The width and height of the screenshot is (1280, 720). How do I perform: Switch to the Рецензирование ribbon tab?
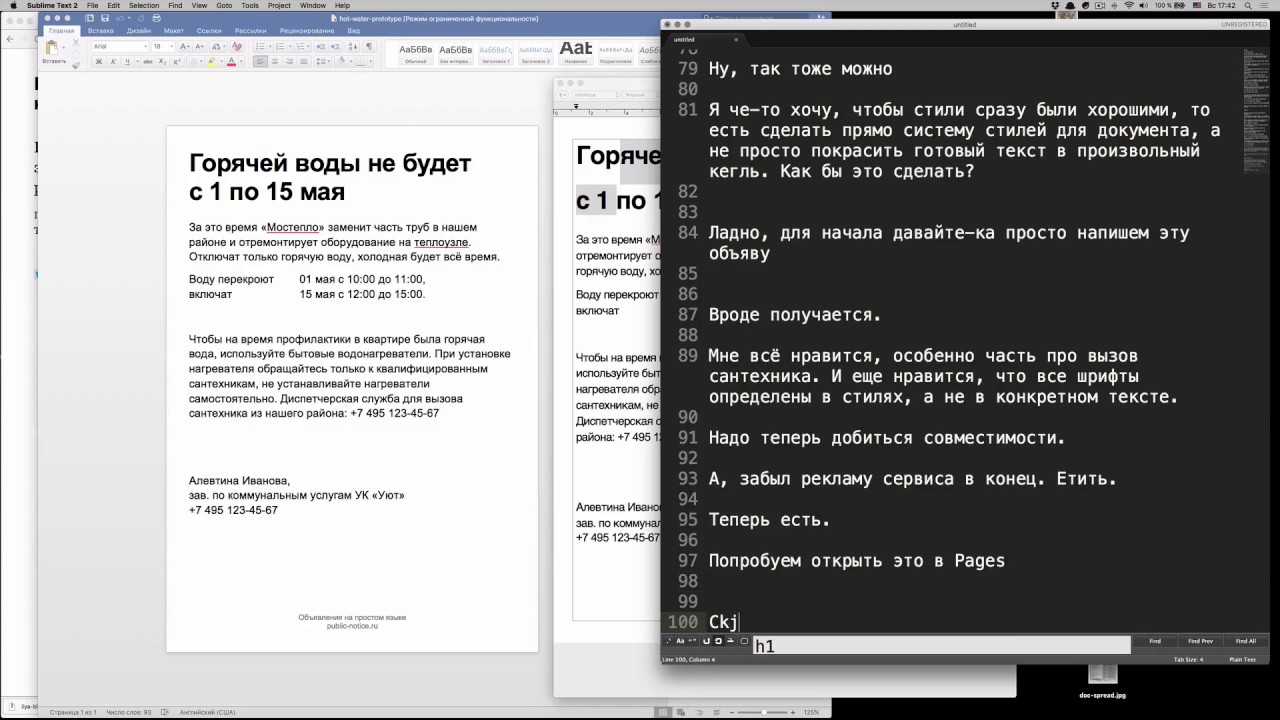pyautogui.click(x=307, y=31)
